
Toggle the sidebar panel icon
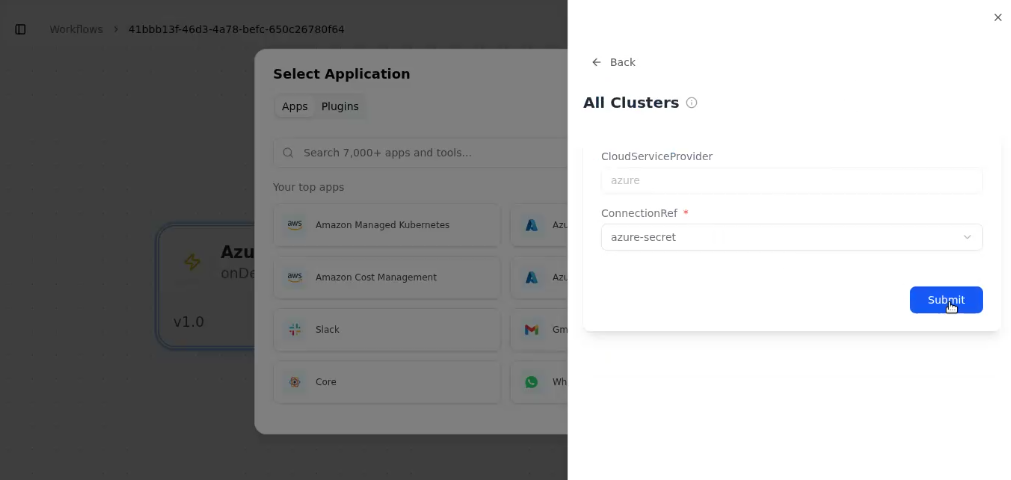20,29
